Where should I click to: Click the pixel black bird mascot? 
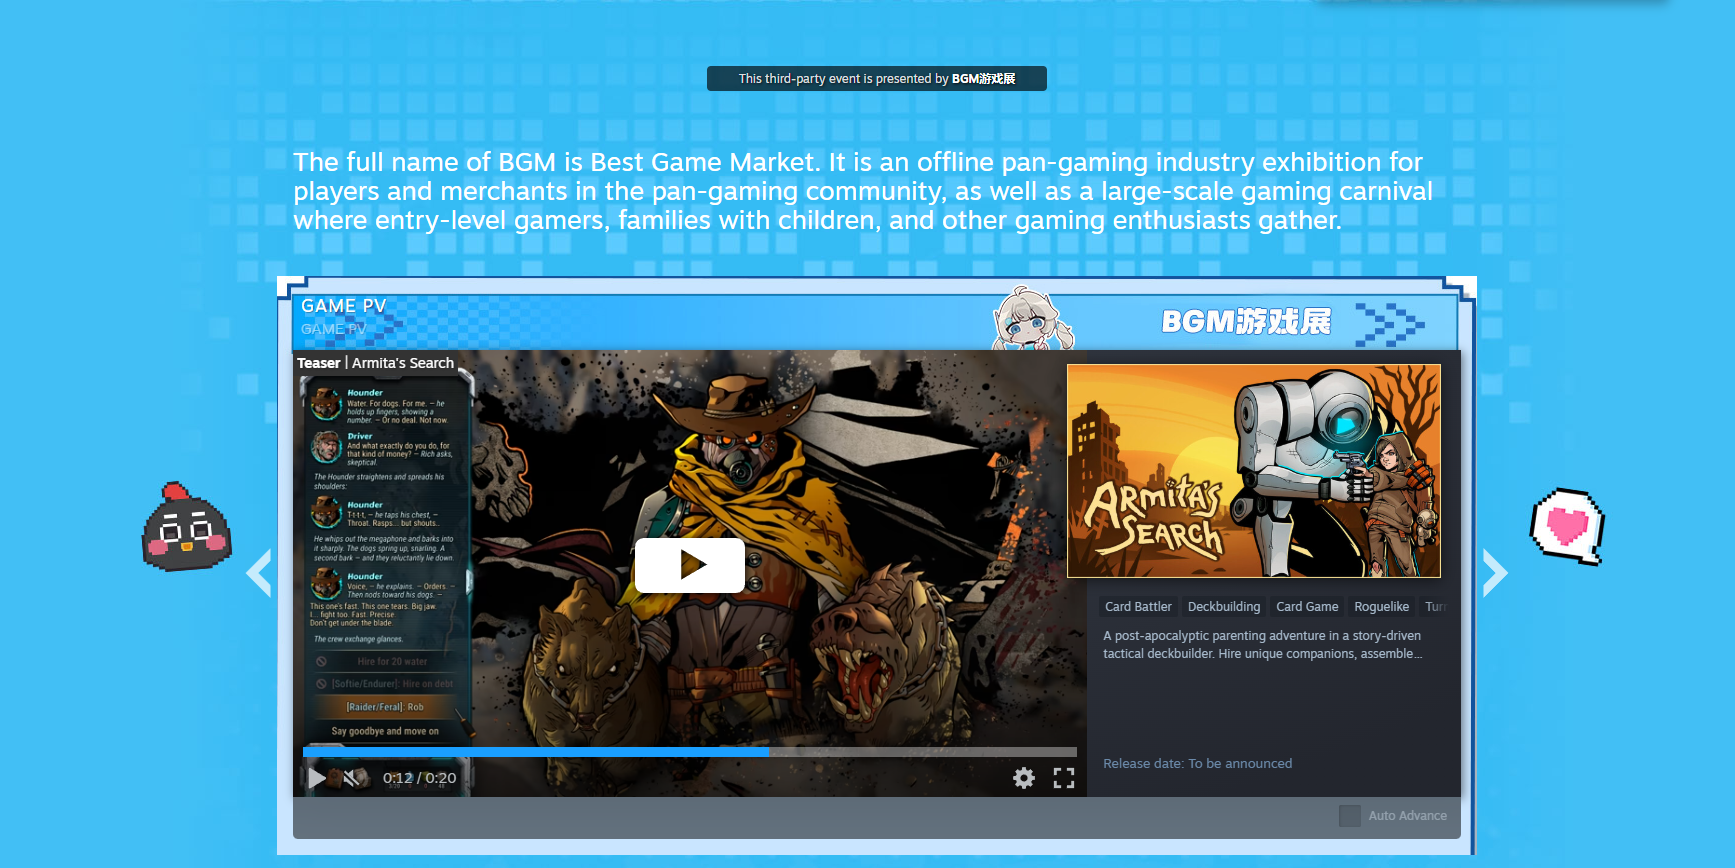(x=186, y=528)
